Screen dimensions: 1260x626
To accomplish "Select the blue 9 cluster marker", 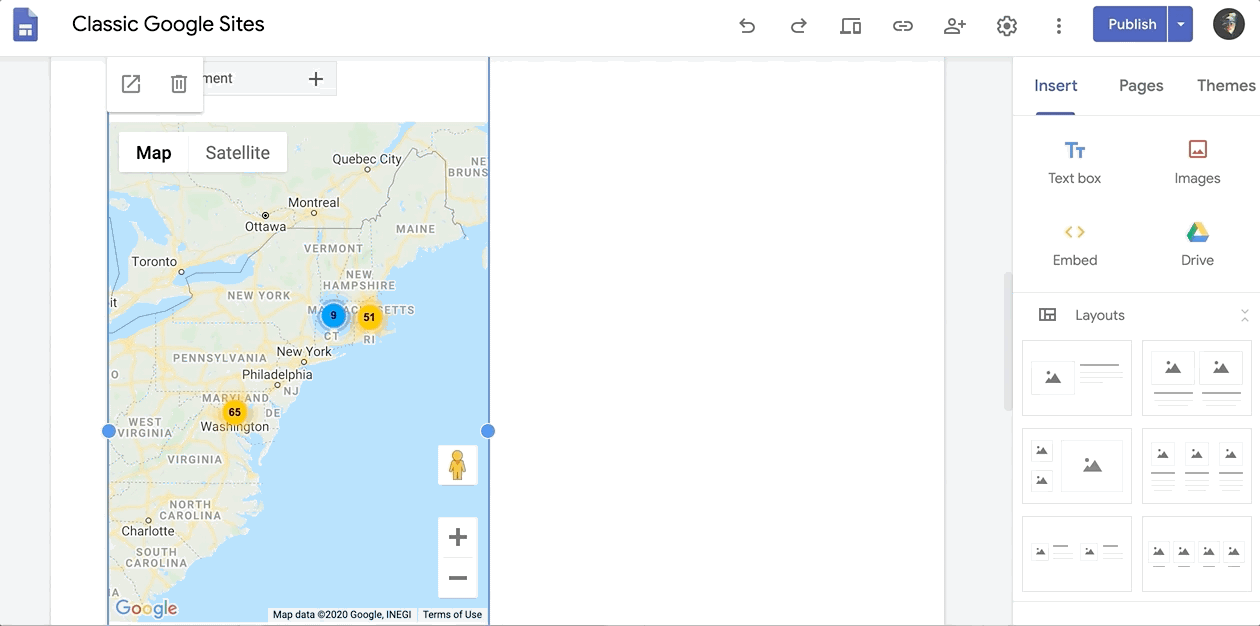I will pos(333,315).
